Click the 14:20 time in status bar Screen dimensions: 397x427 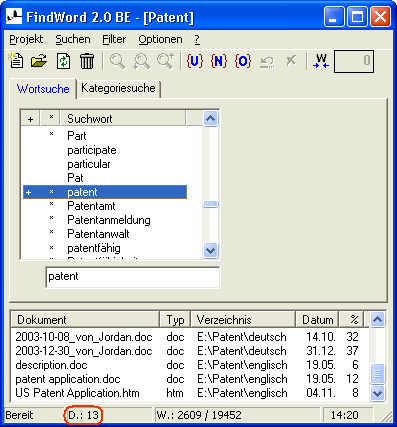click(345, 415)
